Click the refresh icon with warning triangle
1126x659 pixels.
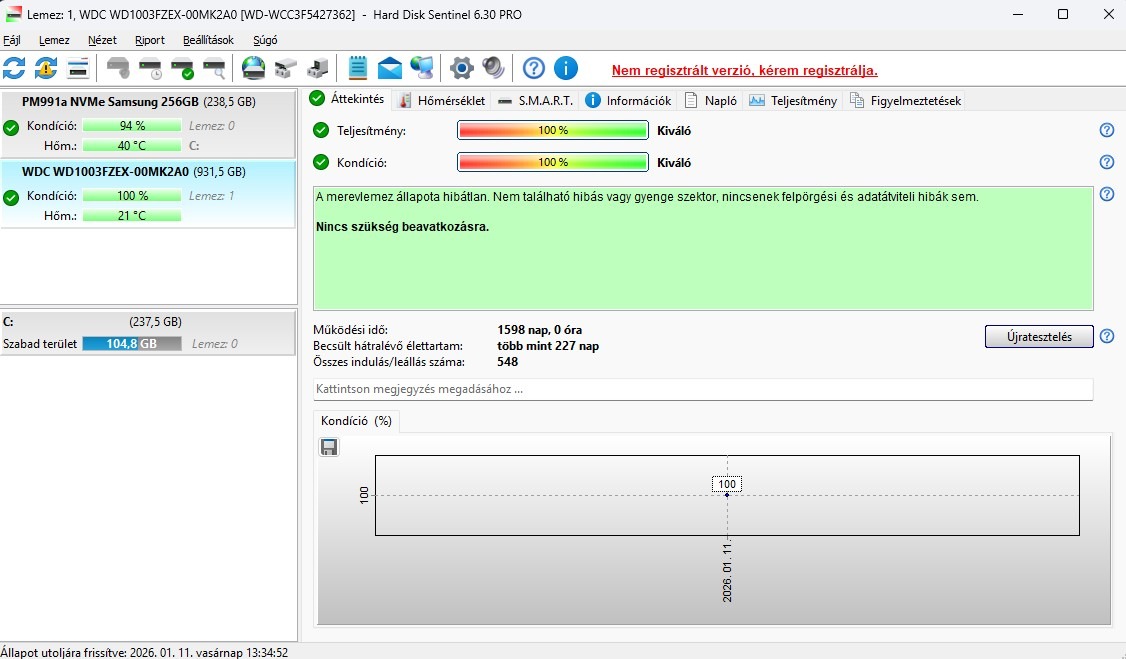[x=46, y=68]
